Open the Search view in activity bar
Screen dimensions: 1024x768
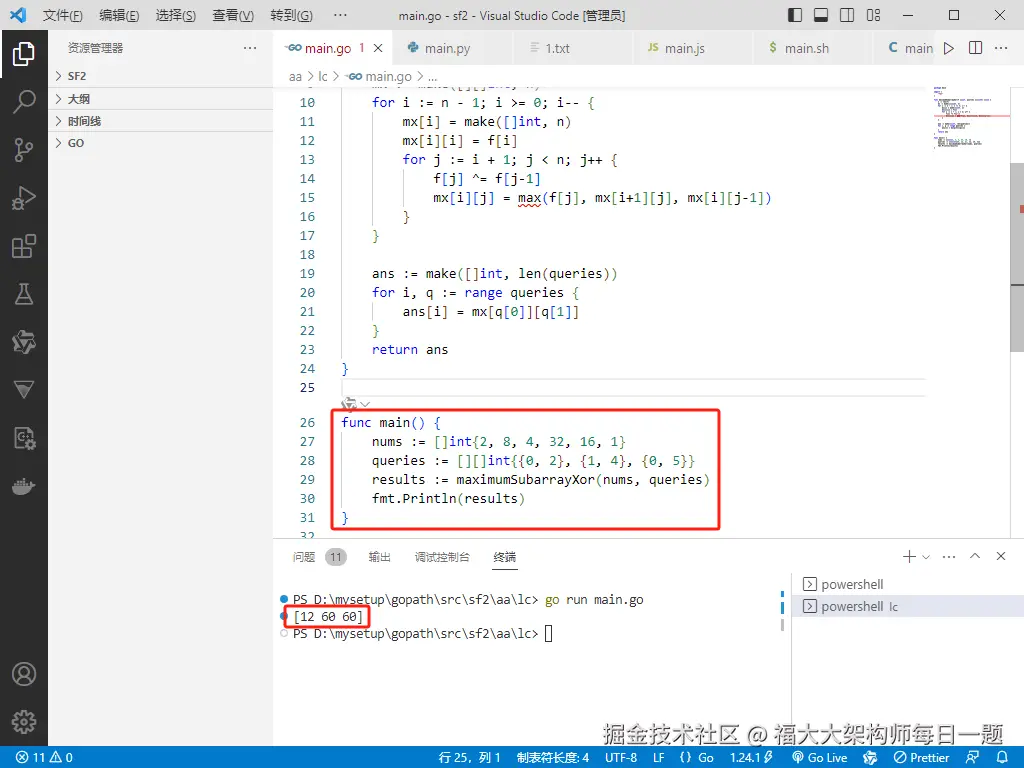click(24, 102)
